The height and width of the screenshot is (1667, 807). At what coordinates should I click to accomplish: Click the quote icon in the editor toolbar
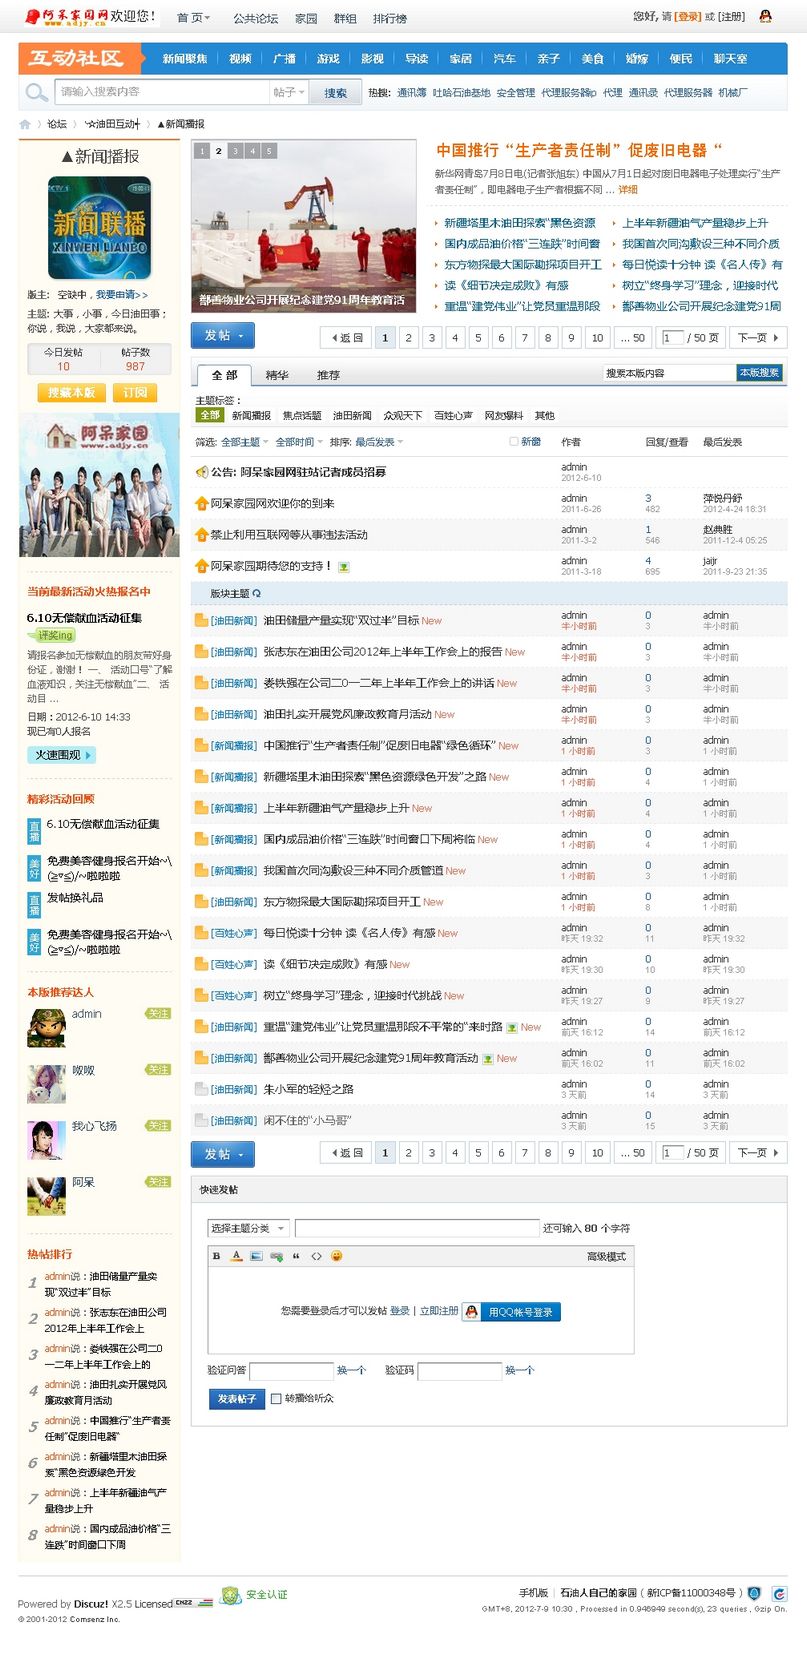pyautogui.click(x=296, y=1256)
